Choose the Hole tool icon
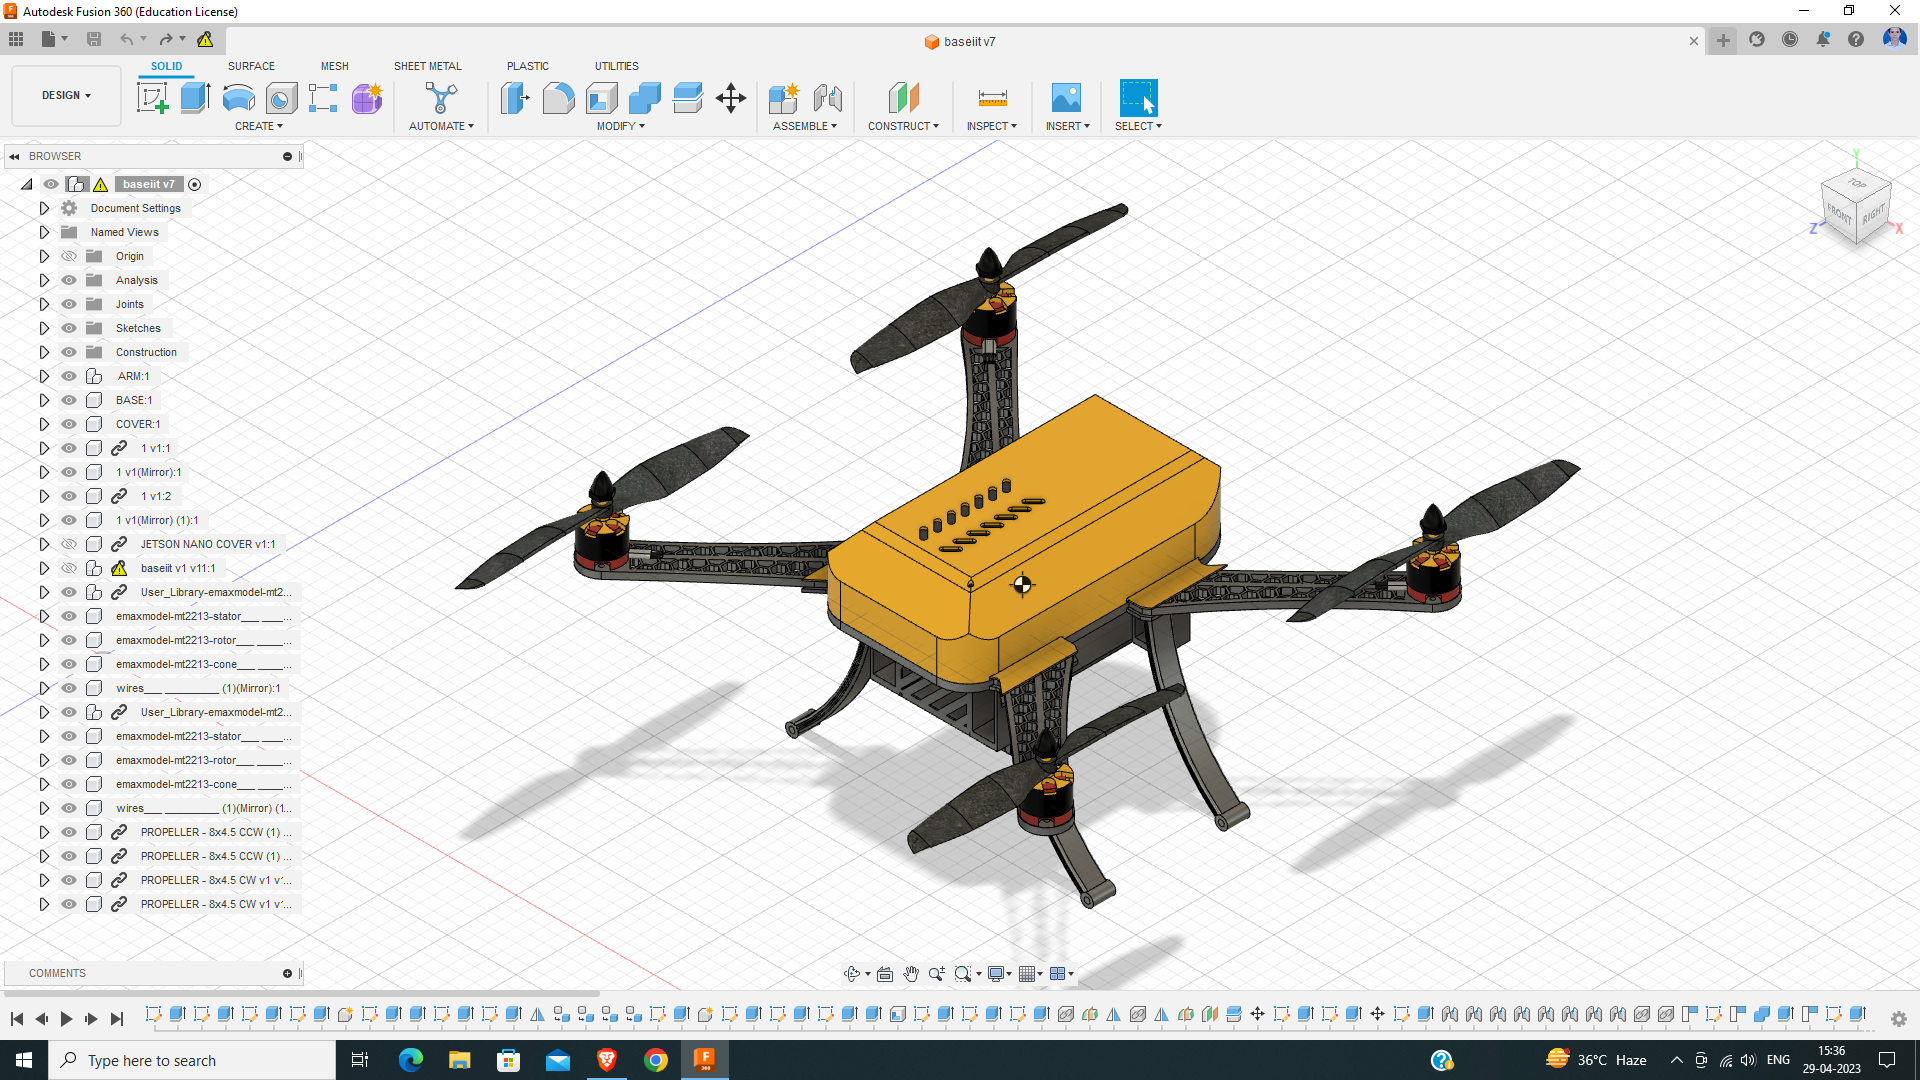The height and width of the screenshot is (1080, 1920). tap(281, 98)
